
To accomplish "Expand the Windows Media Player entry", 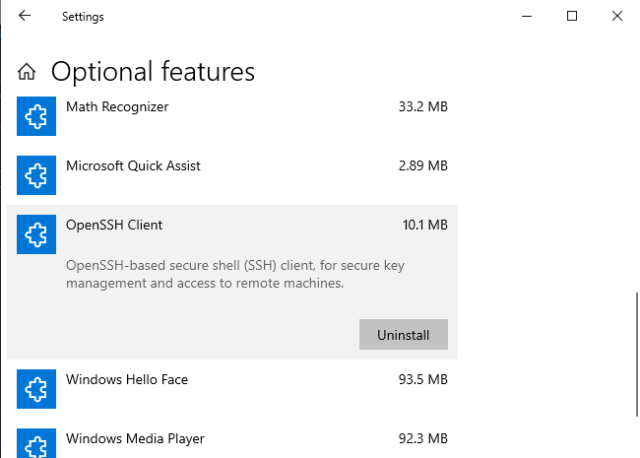I will 230,438.
